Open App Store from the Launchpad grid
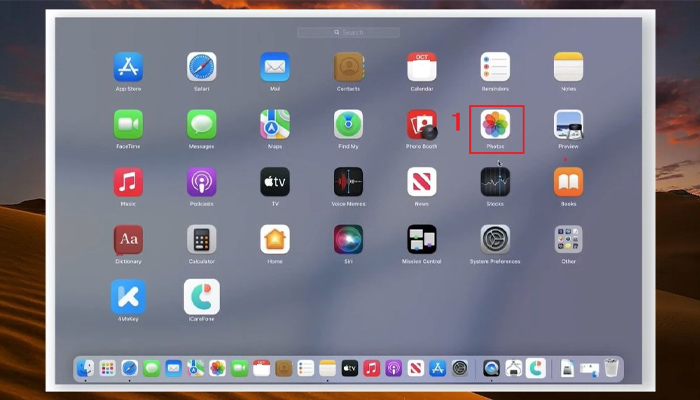 (x=128, y=67)
